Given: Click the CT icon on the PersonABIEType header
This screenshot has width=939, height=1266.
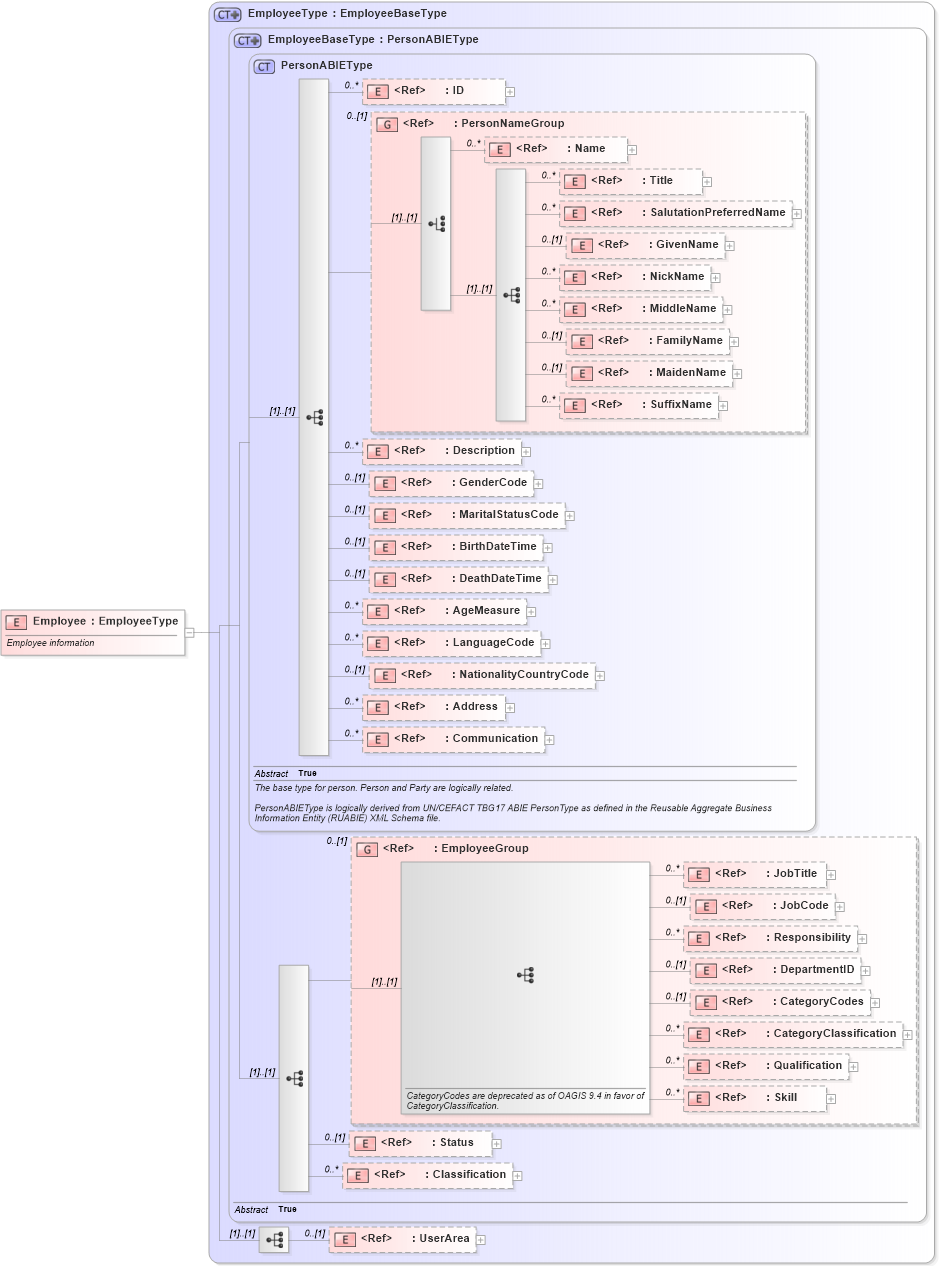Looking at the screenshot, I should coord(262,66).
